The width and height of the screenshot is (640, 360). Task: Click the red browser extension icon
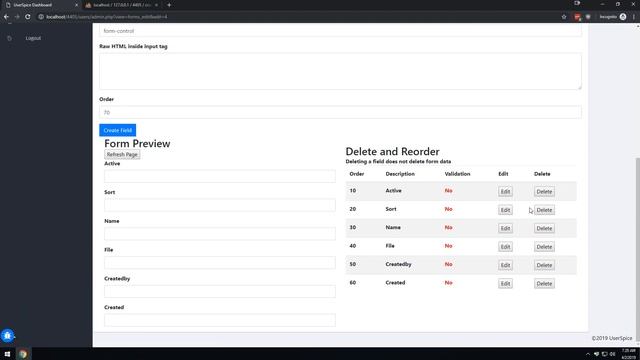pyautogui.click(x=577, y=17)
